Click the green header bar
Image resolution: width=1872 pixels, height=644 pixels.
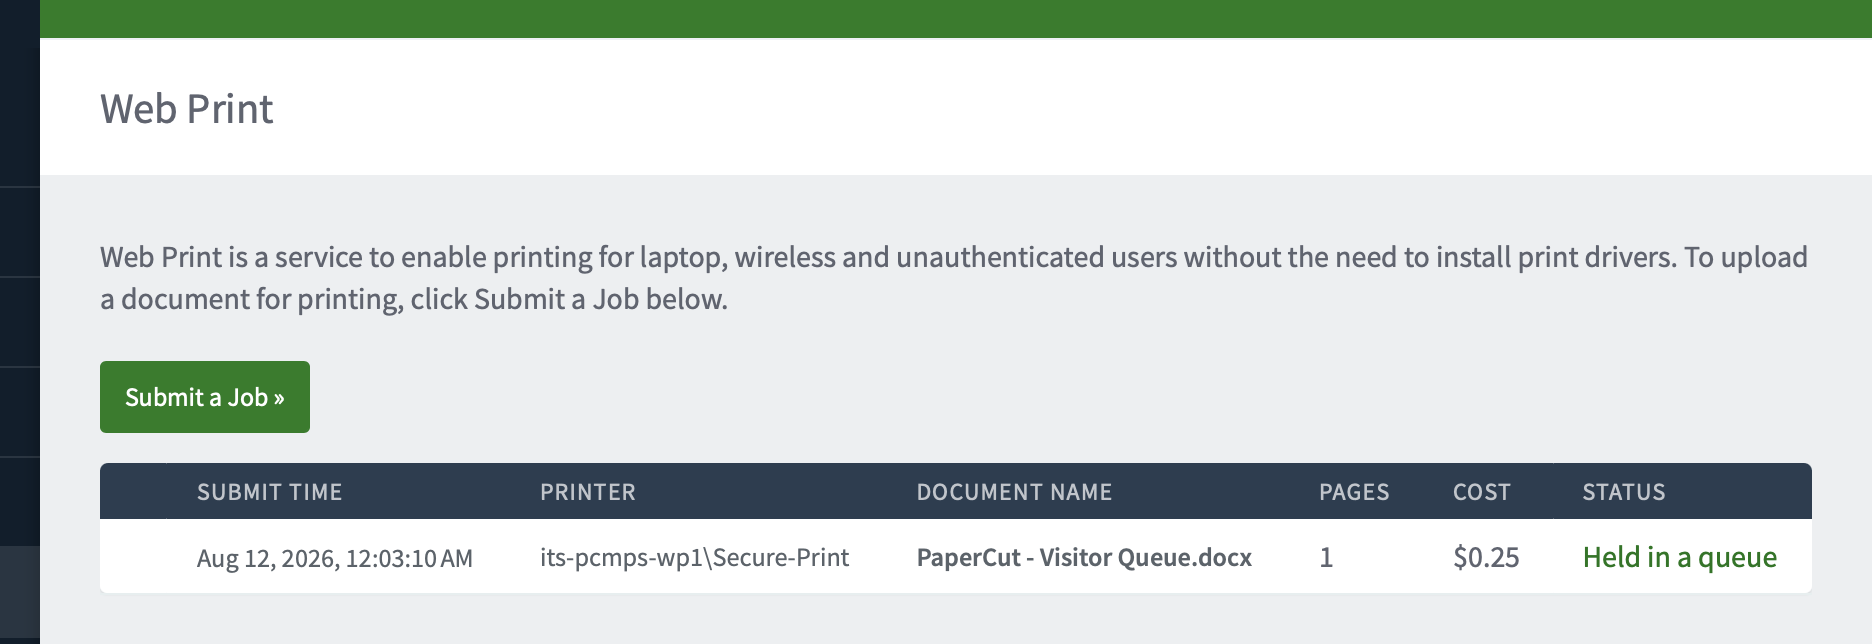pos(956,19)
